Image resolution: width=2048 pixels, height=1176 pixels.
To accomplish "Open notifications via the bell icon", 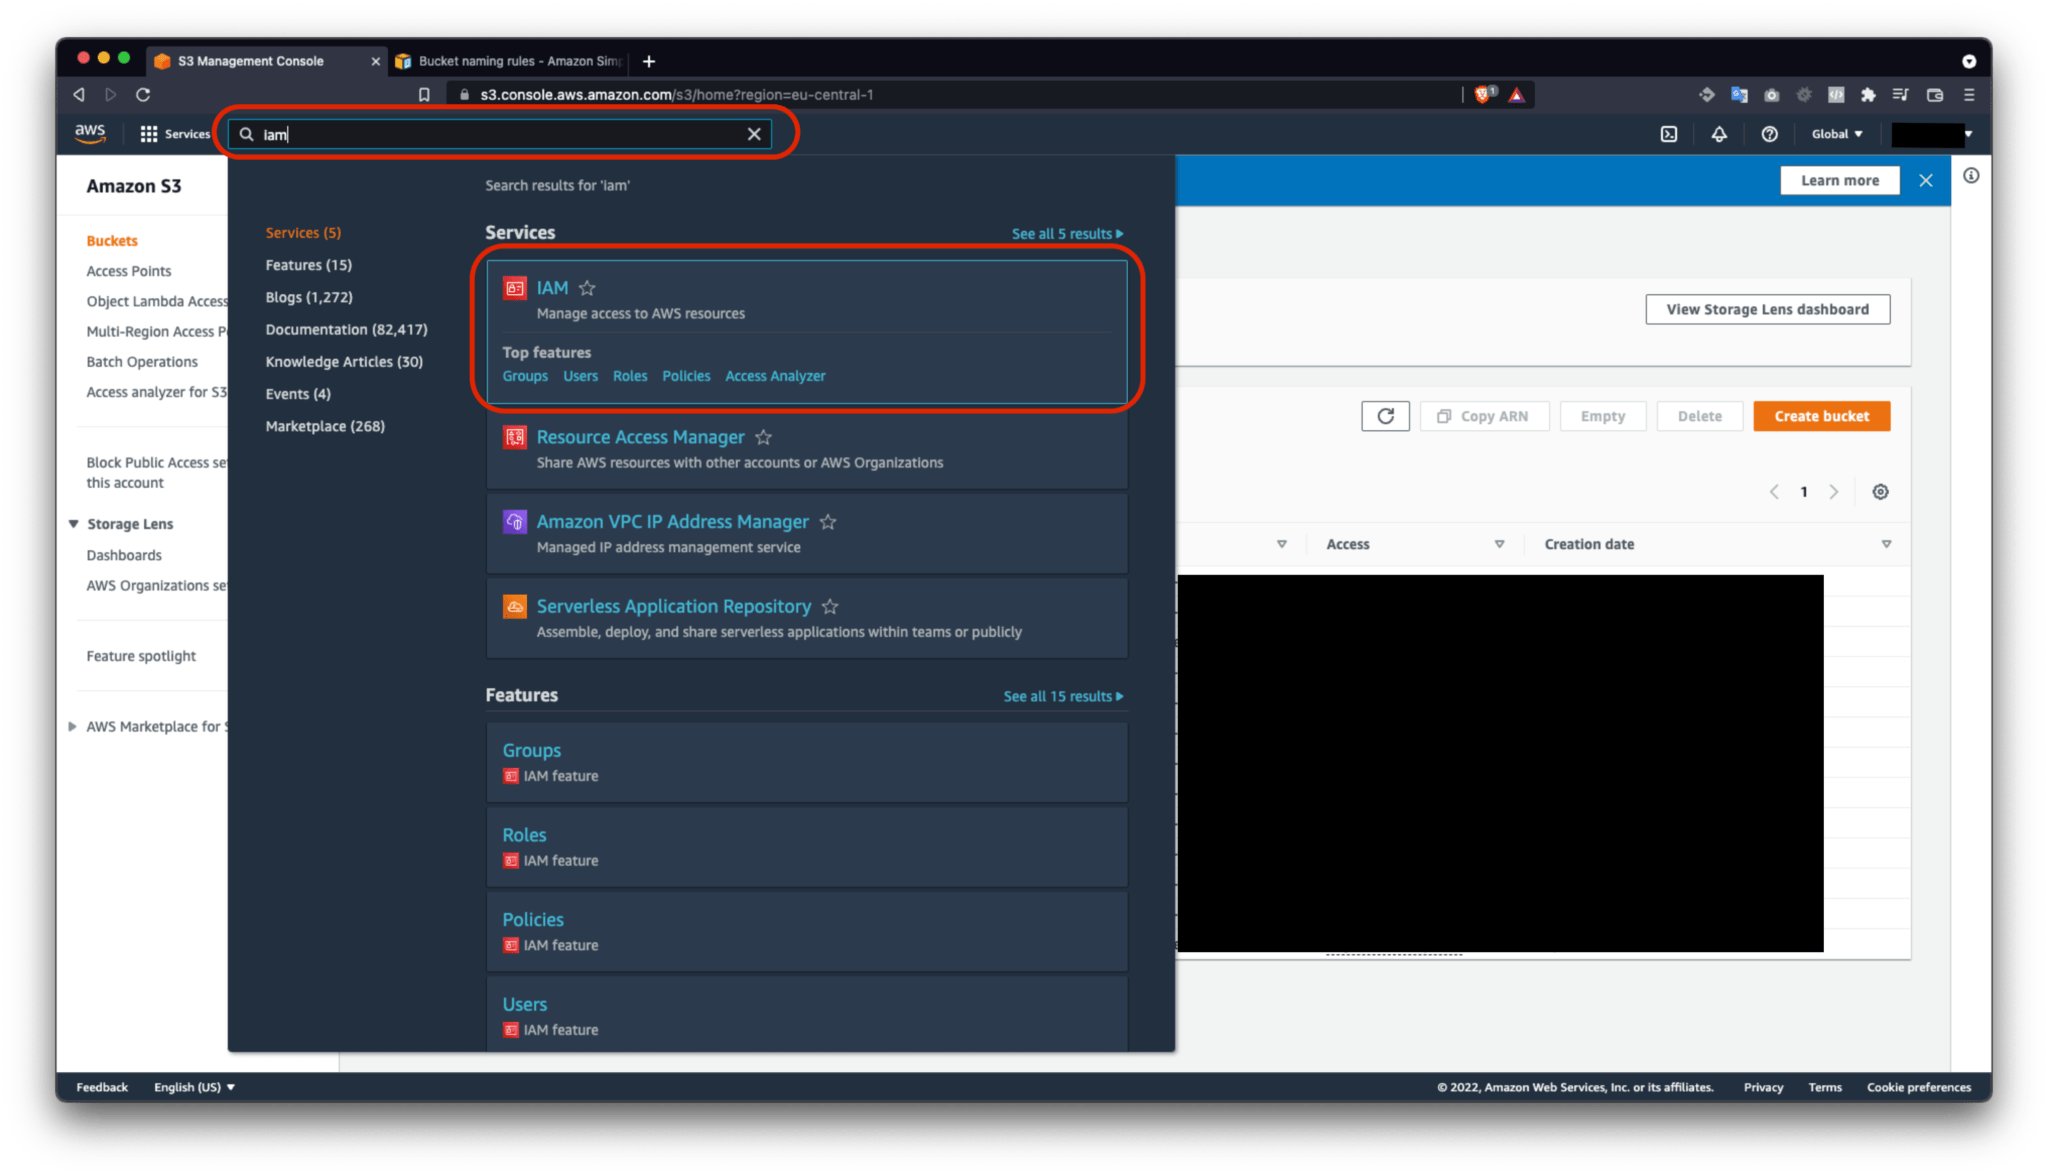I will click(1719, 134).
